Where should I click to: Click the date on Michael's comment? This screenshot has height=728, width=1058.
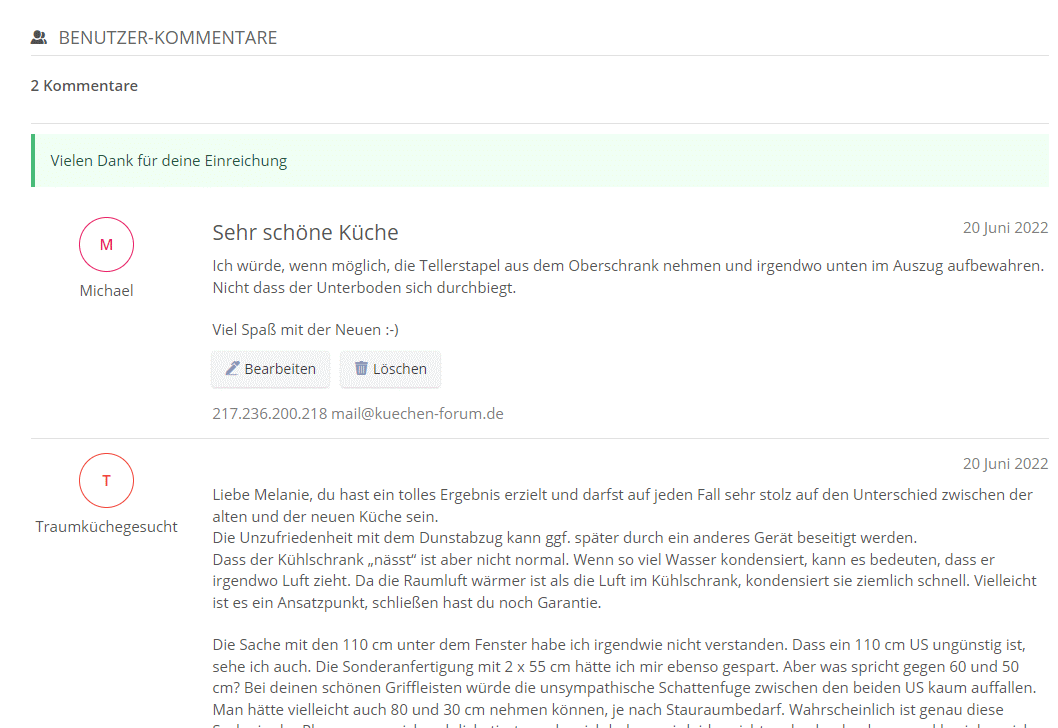click(x=1005, y=228)
